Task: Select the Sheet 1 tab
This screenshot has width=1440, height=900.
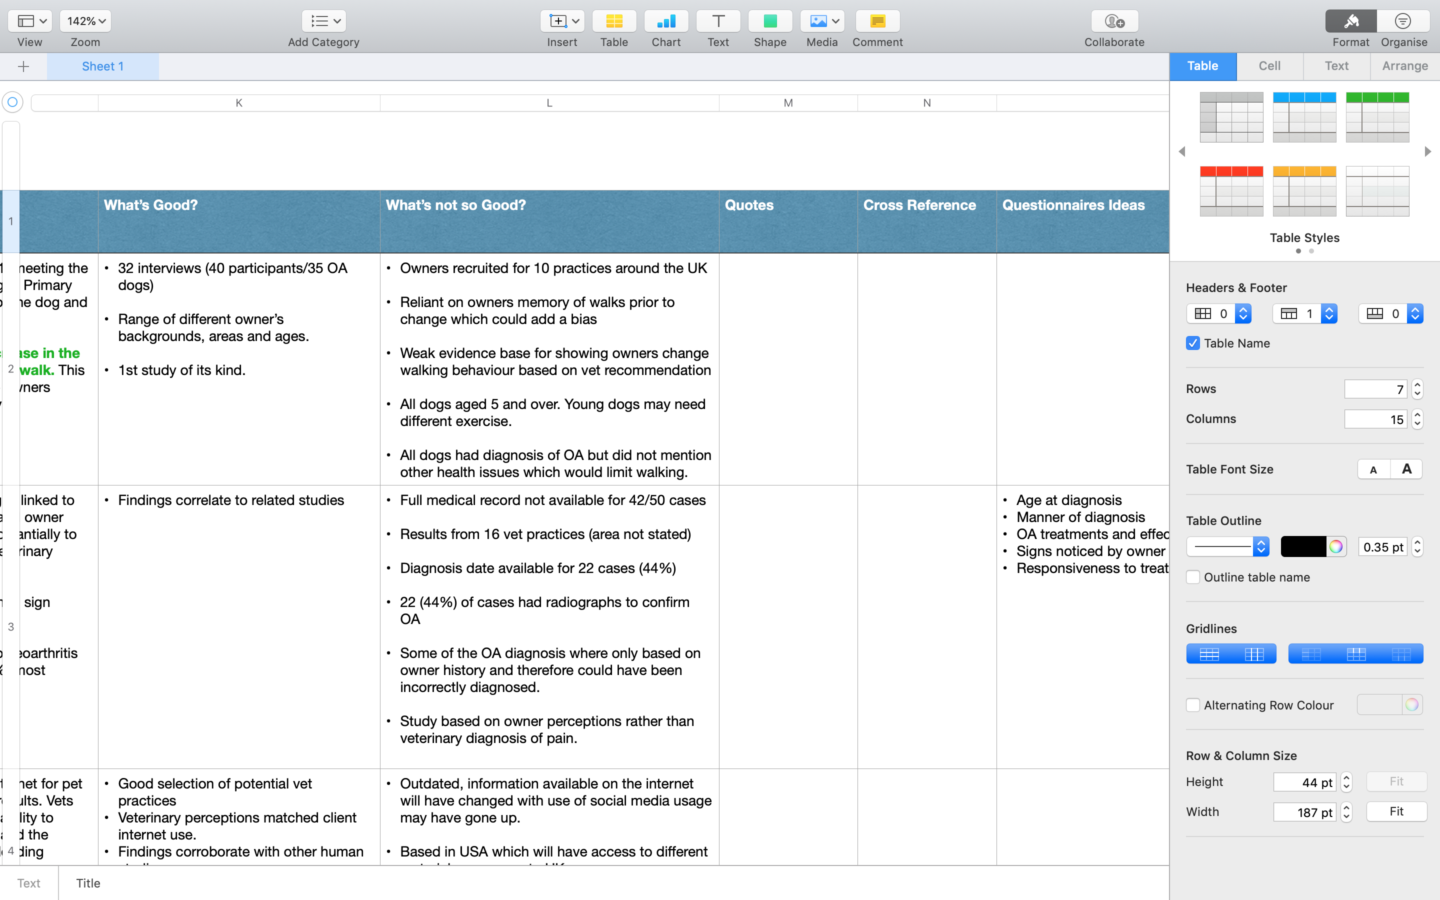Action: (x=103, y=66)
